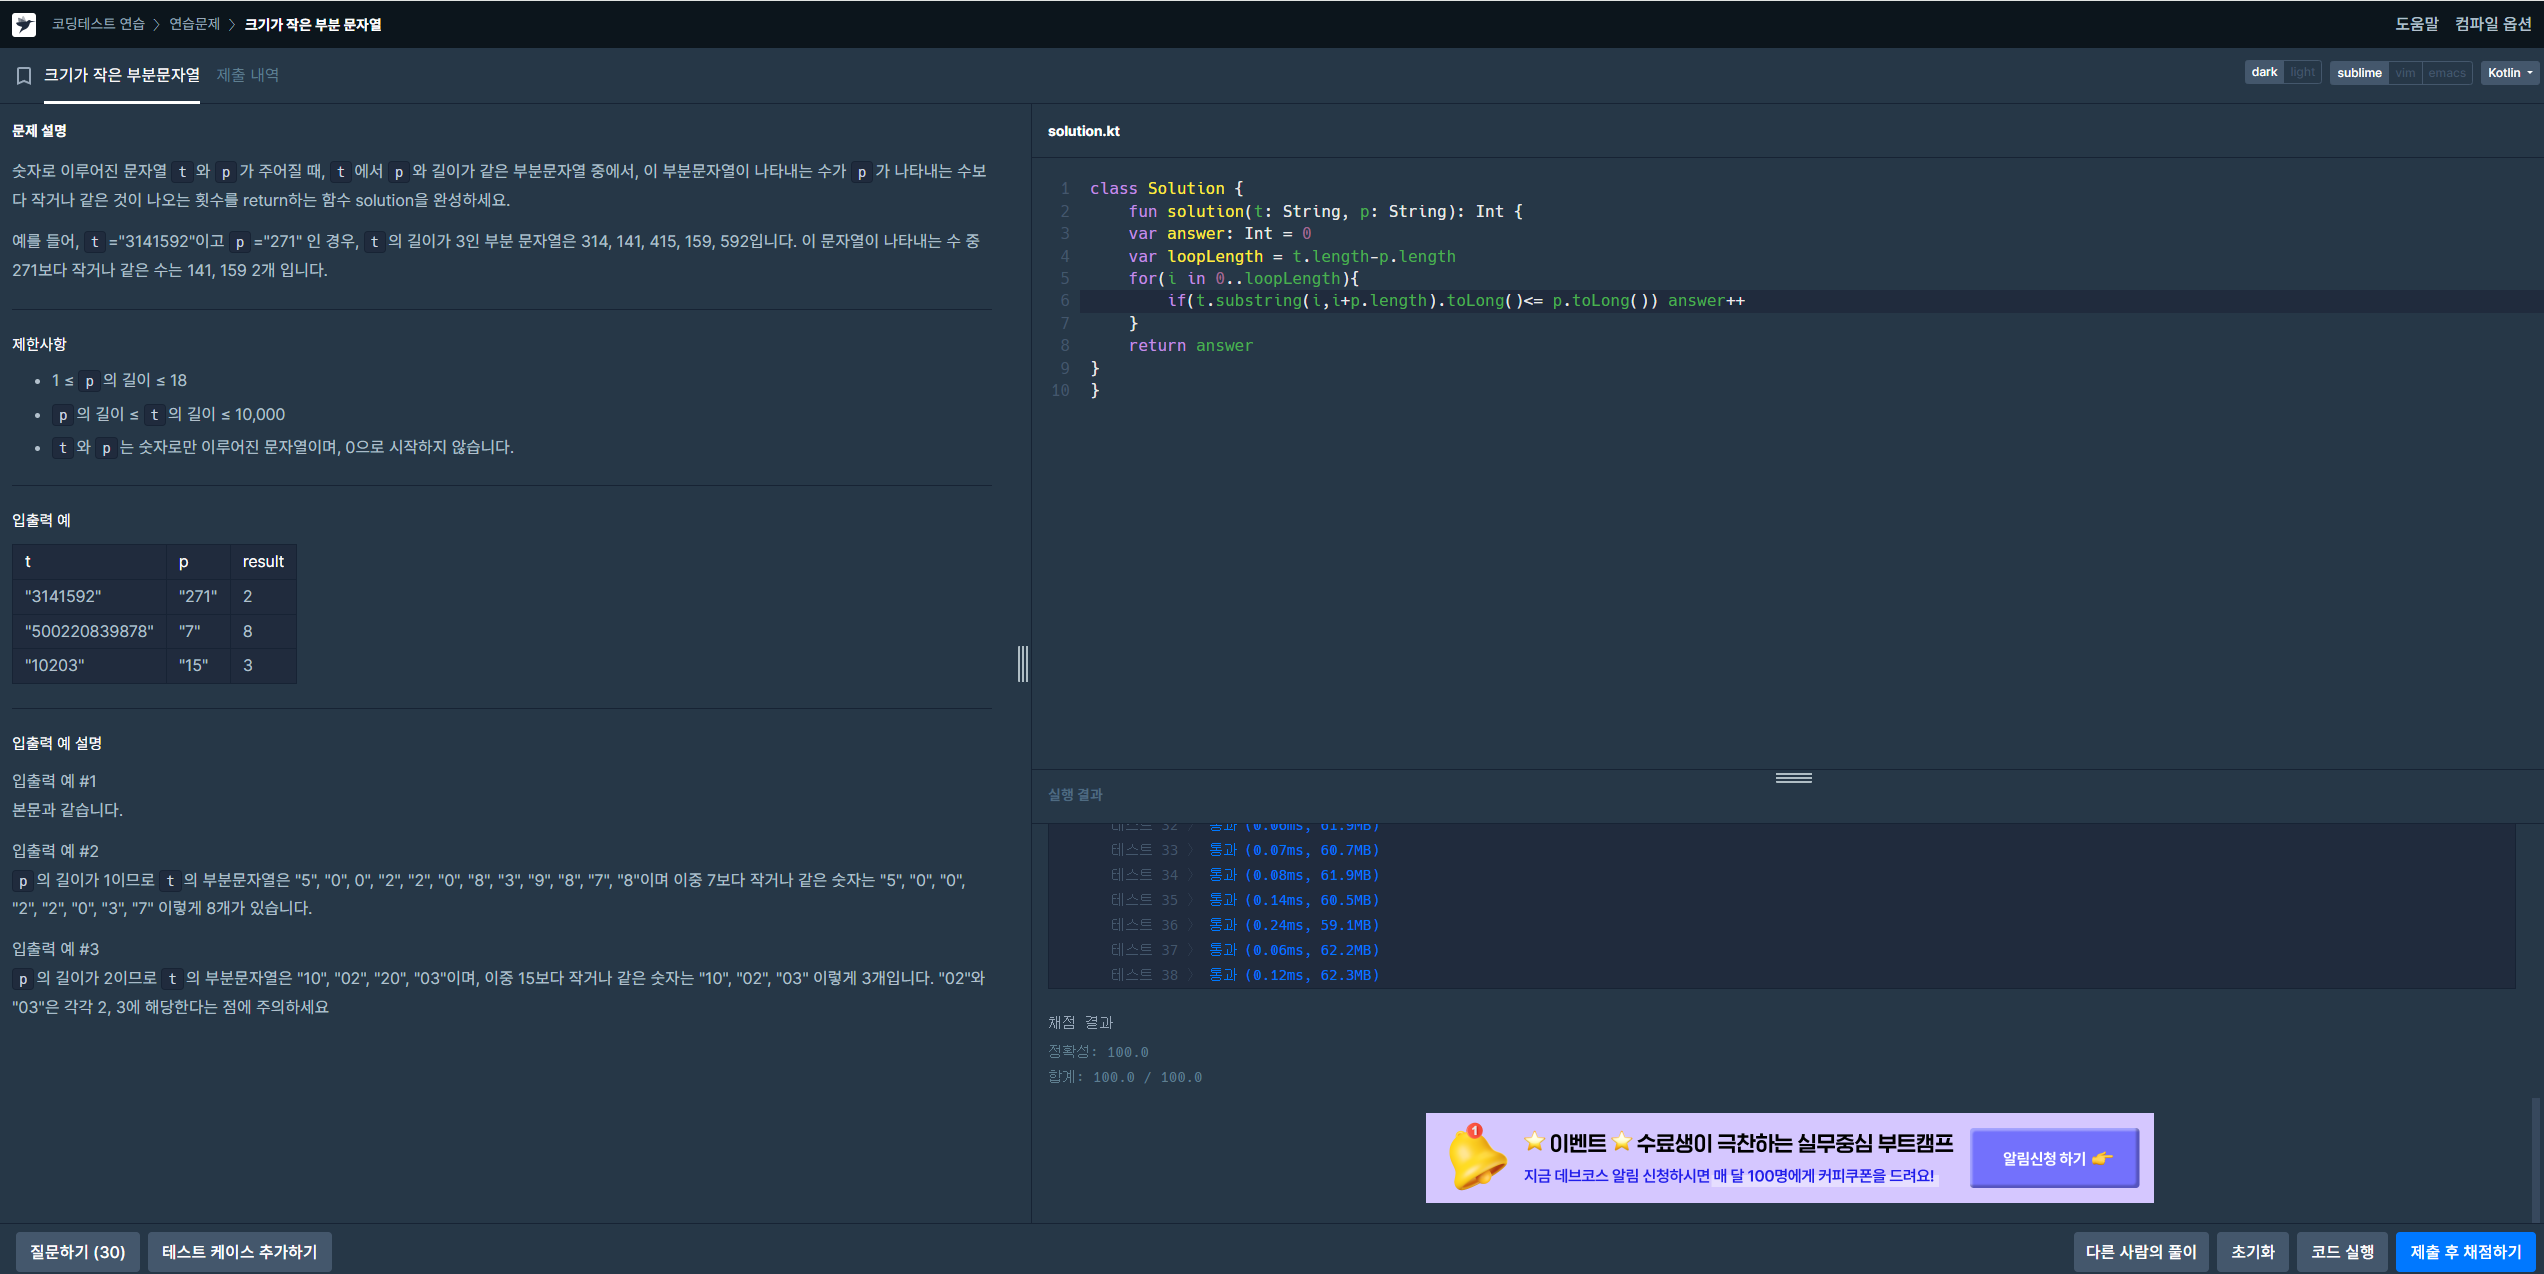Click the bell icon in event banner
Screen dimensions: 2544x1274
click(x=1477, y=1158)
